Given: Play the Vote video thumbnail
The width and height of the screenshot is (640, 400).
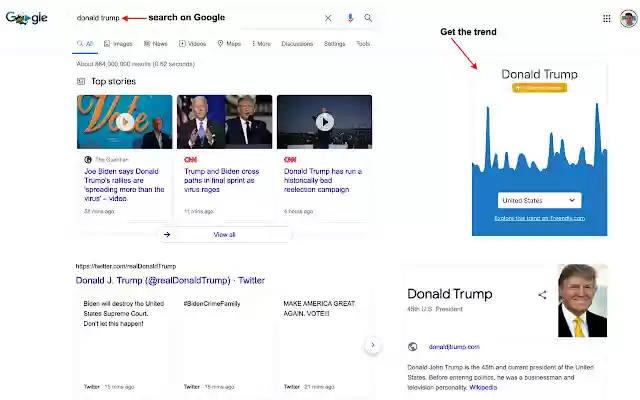Looking at the screenshot, I should tap(124, 122).
